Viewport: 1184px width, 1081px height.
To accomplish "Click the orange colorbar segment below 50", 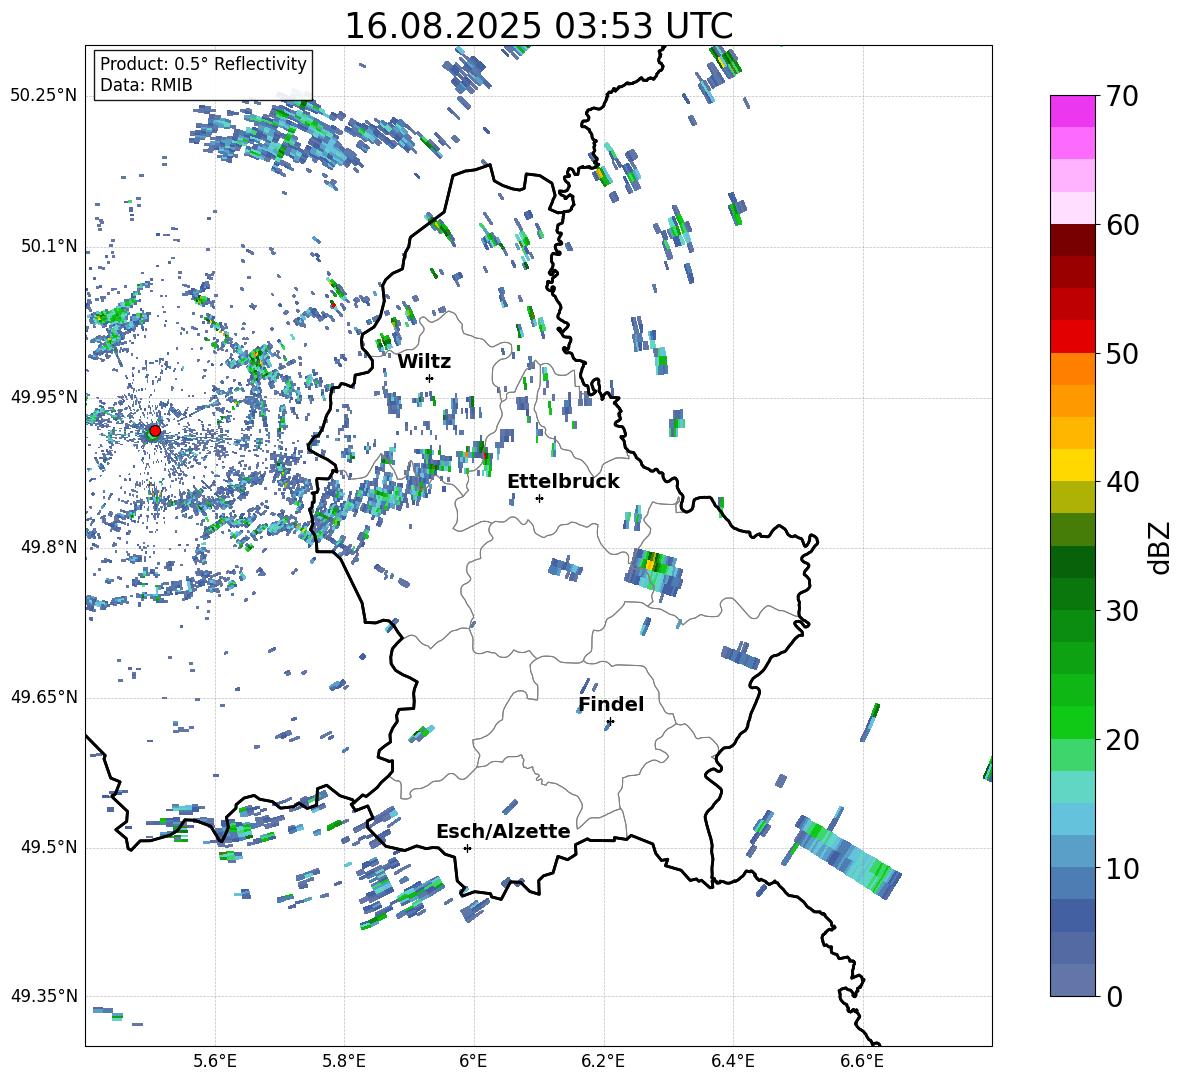I will click(1072, 369).
